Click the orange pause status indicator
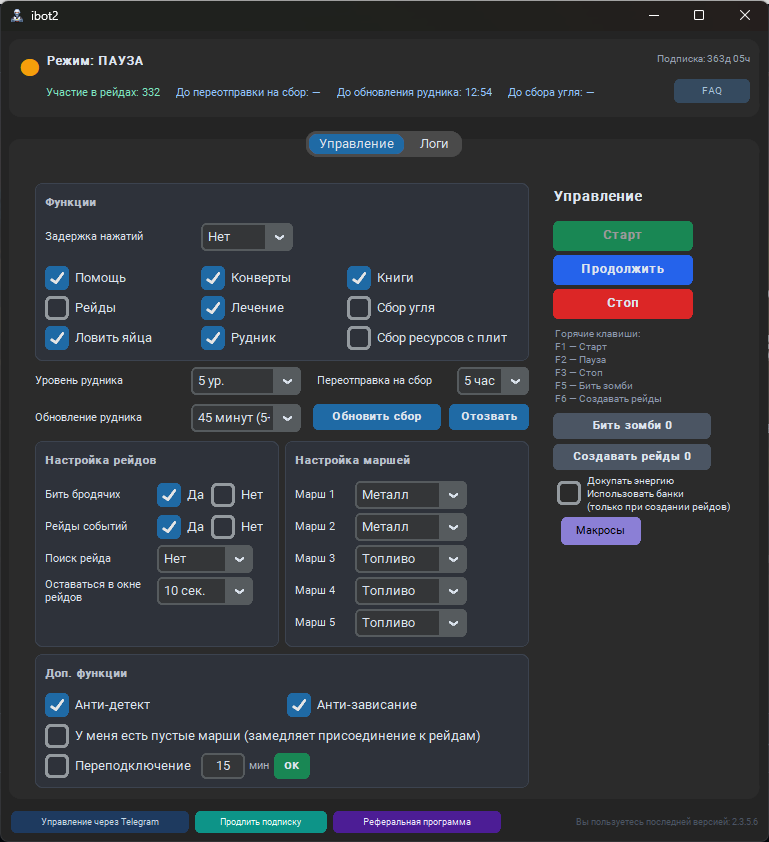769x842 pixels. tap(30, 67)
